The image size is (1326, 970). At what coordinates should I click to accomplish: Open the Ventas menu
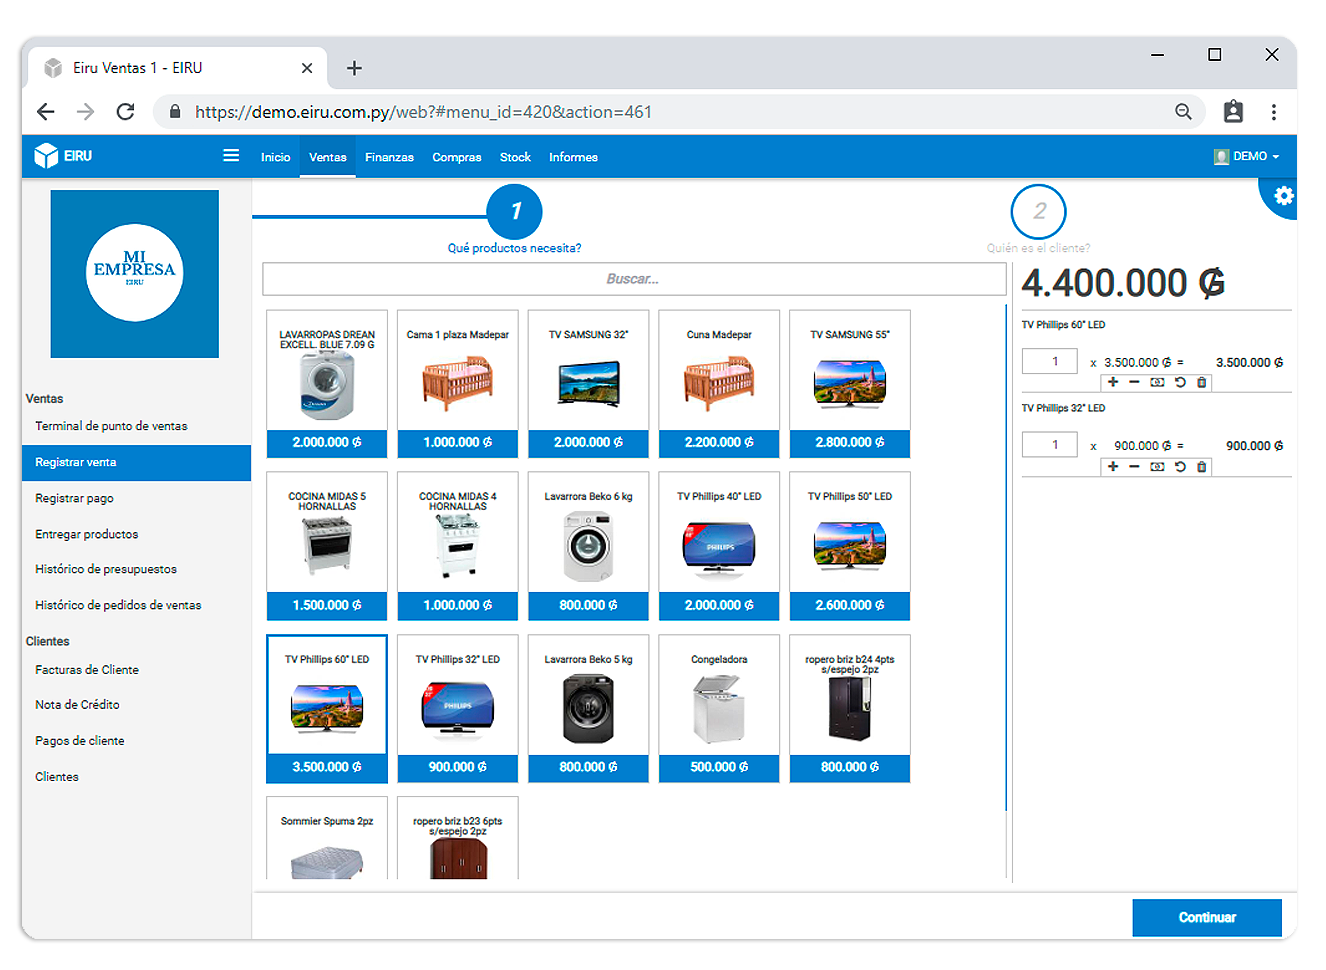point(328,157)
